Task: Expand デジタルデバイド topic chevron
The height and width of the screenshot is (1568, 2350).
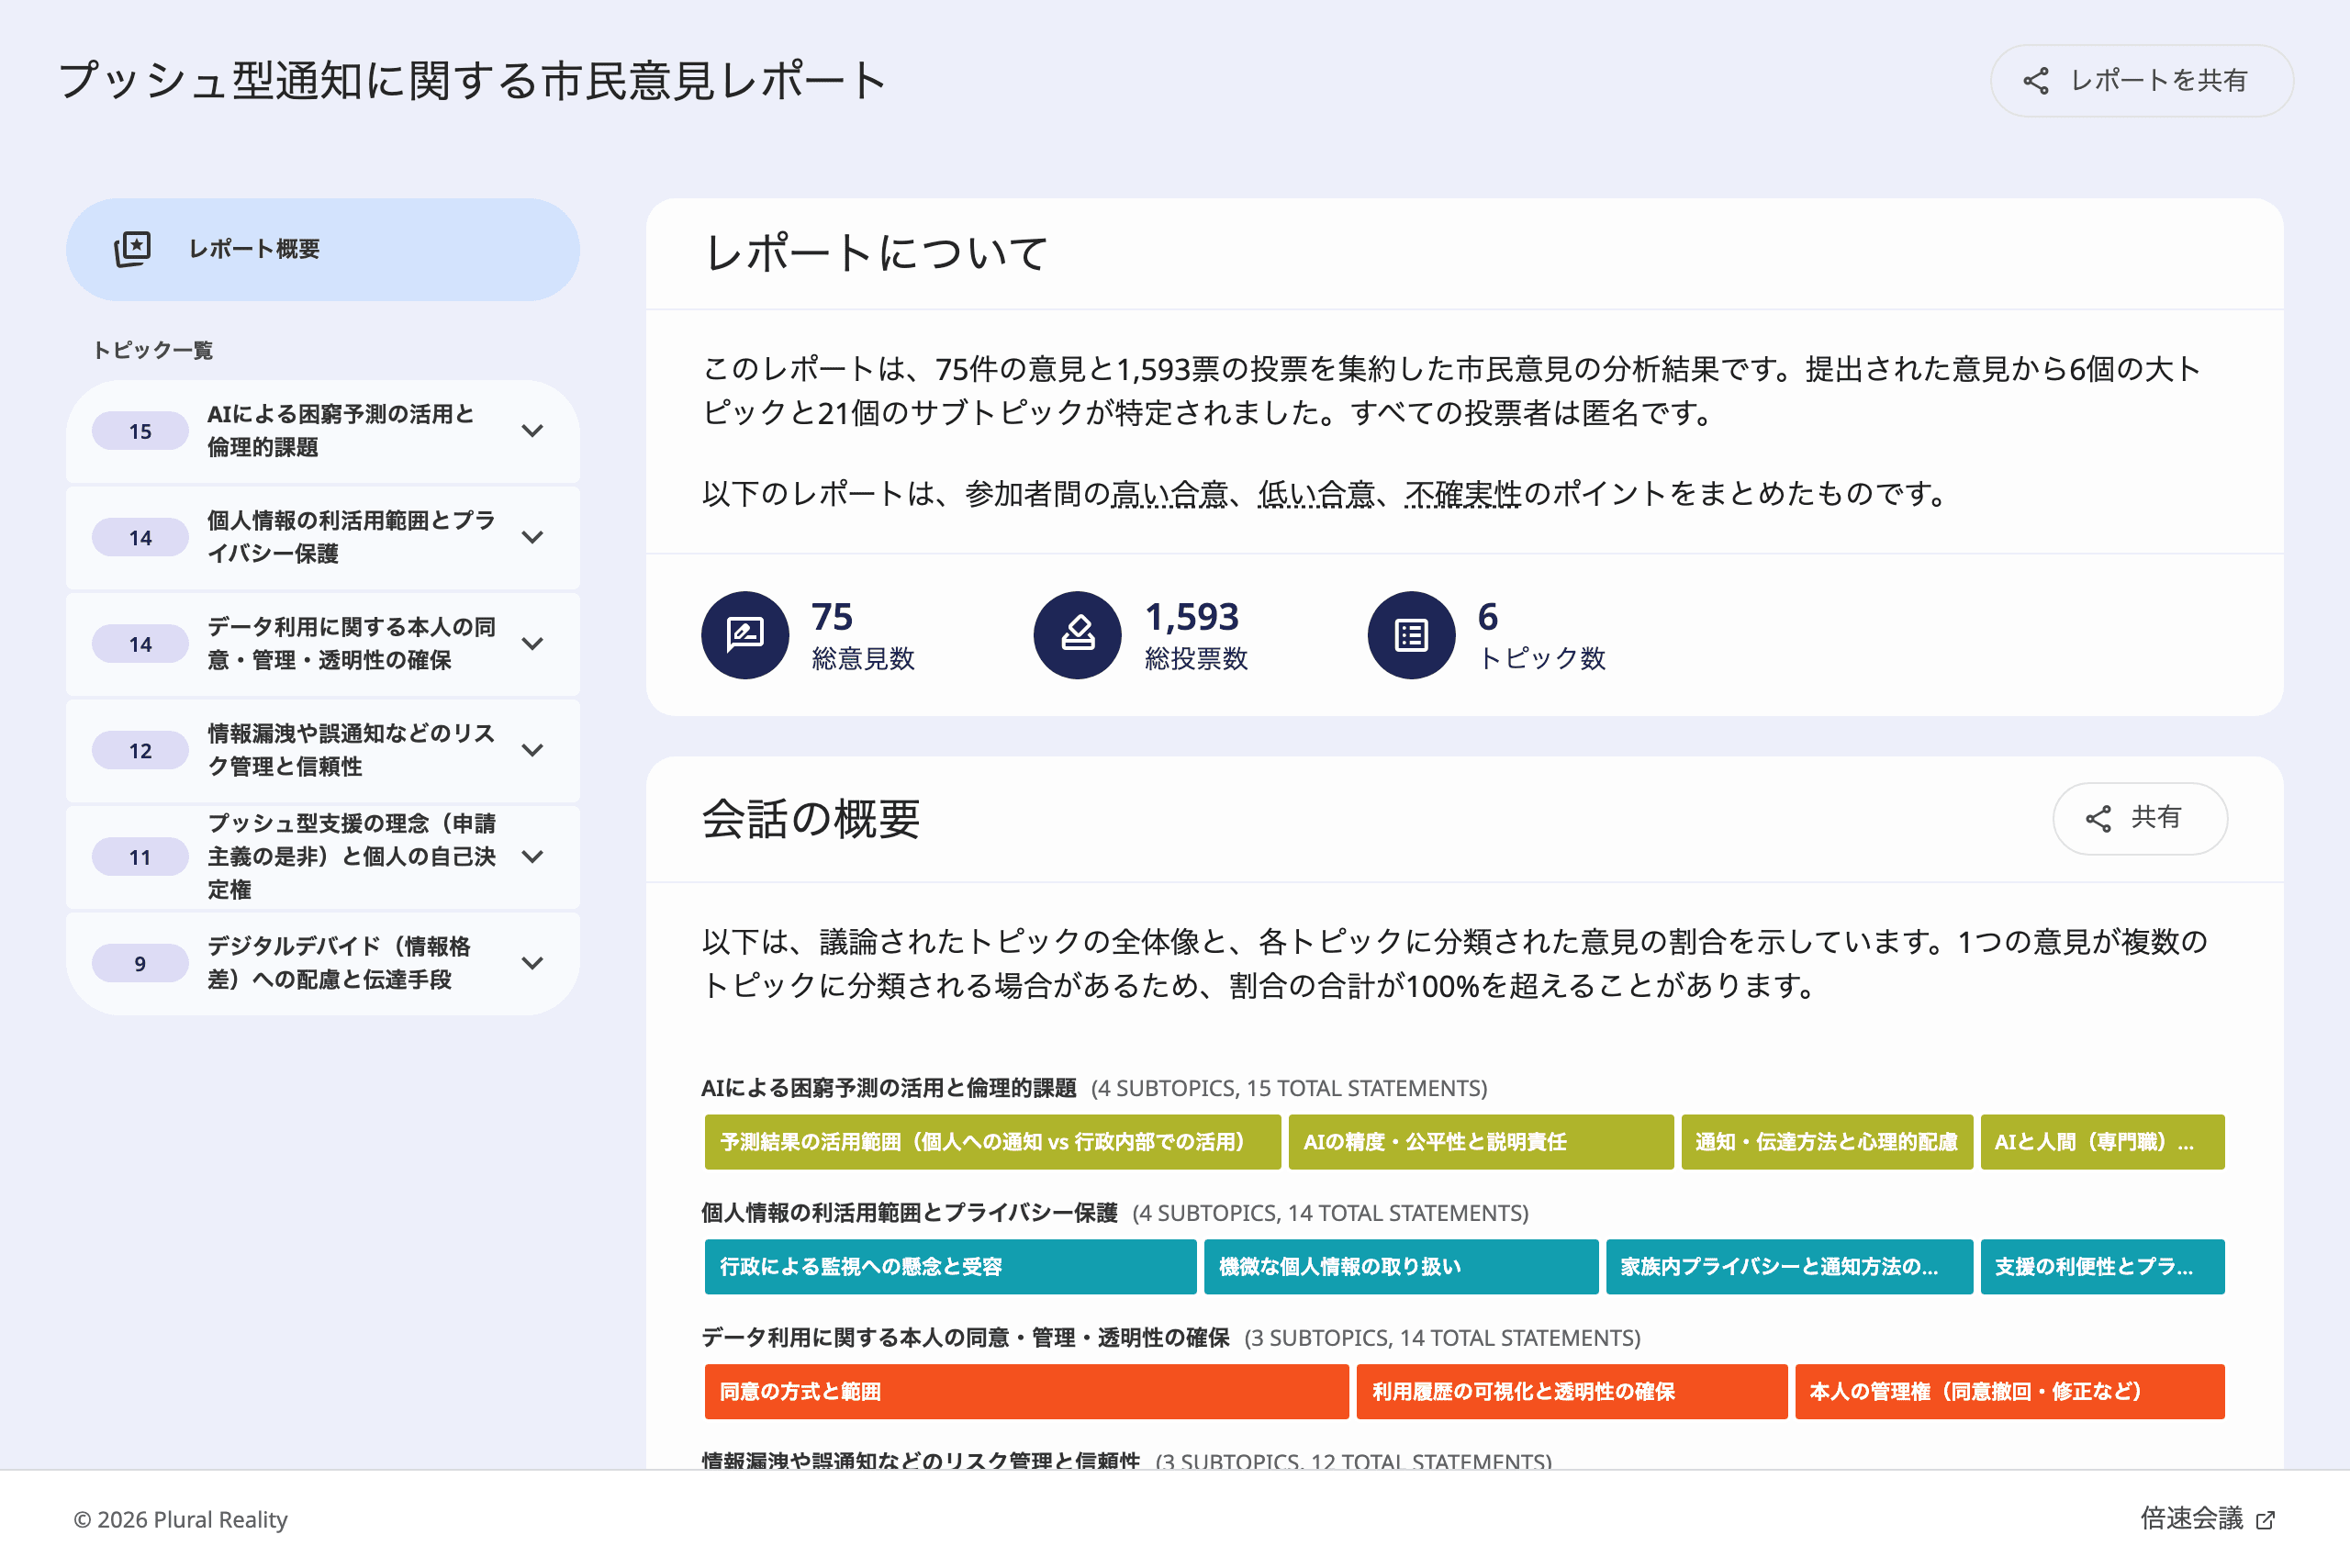Action: (533, 963)
